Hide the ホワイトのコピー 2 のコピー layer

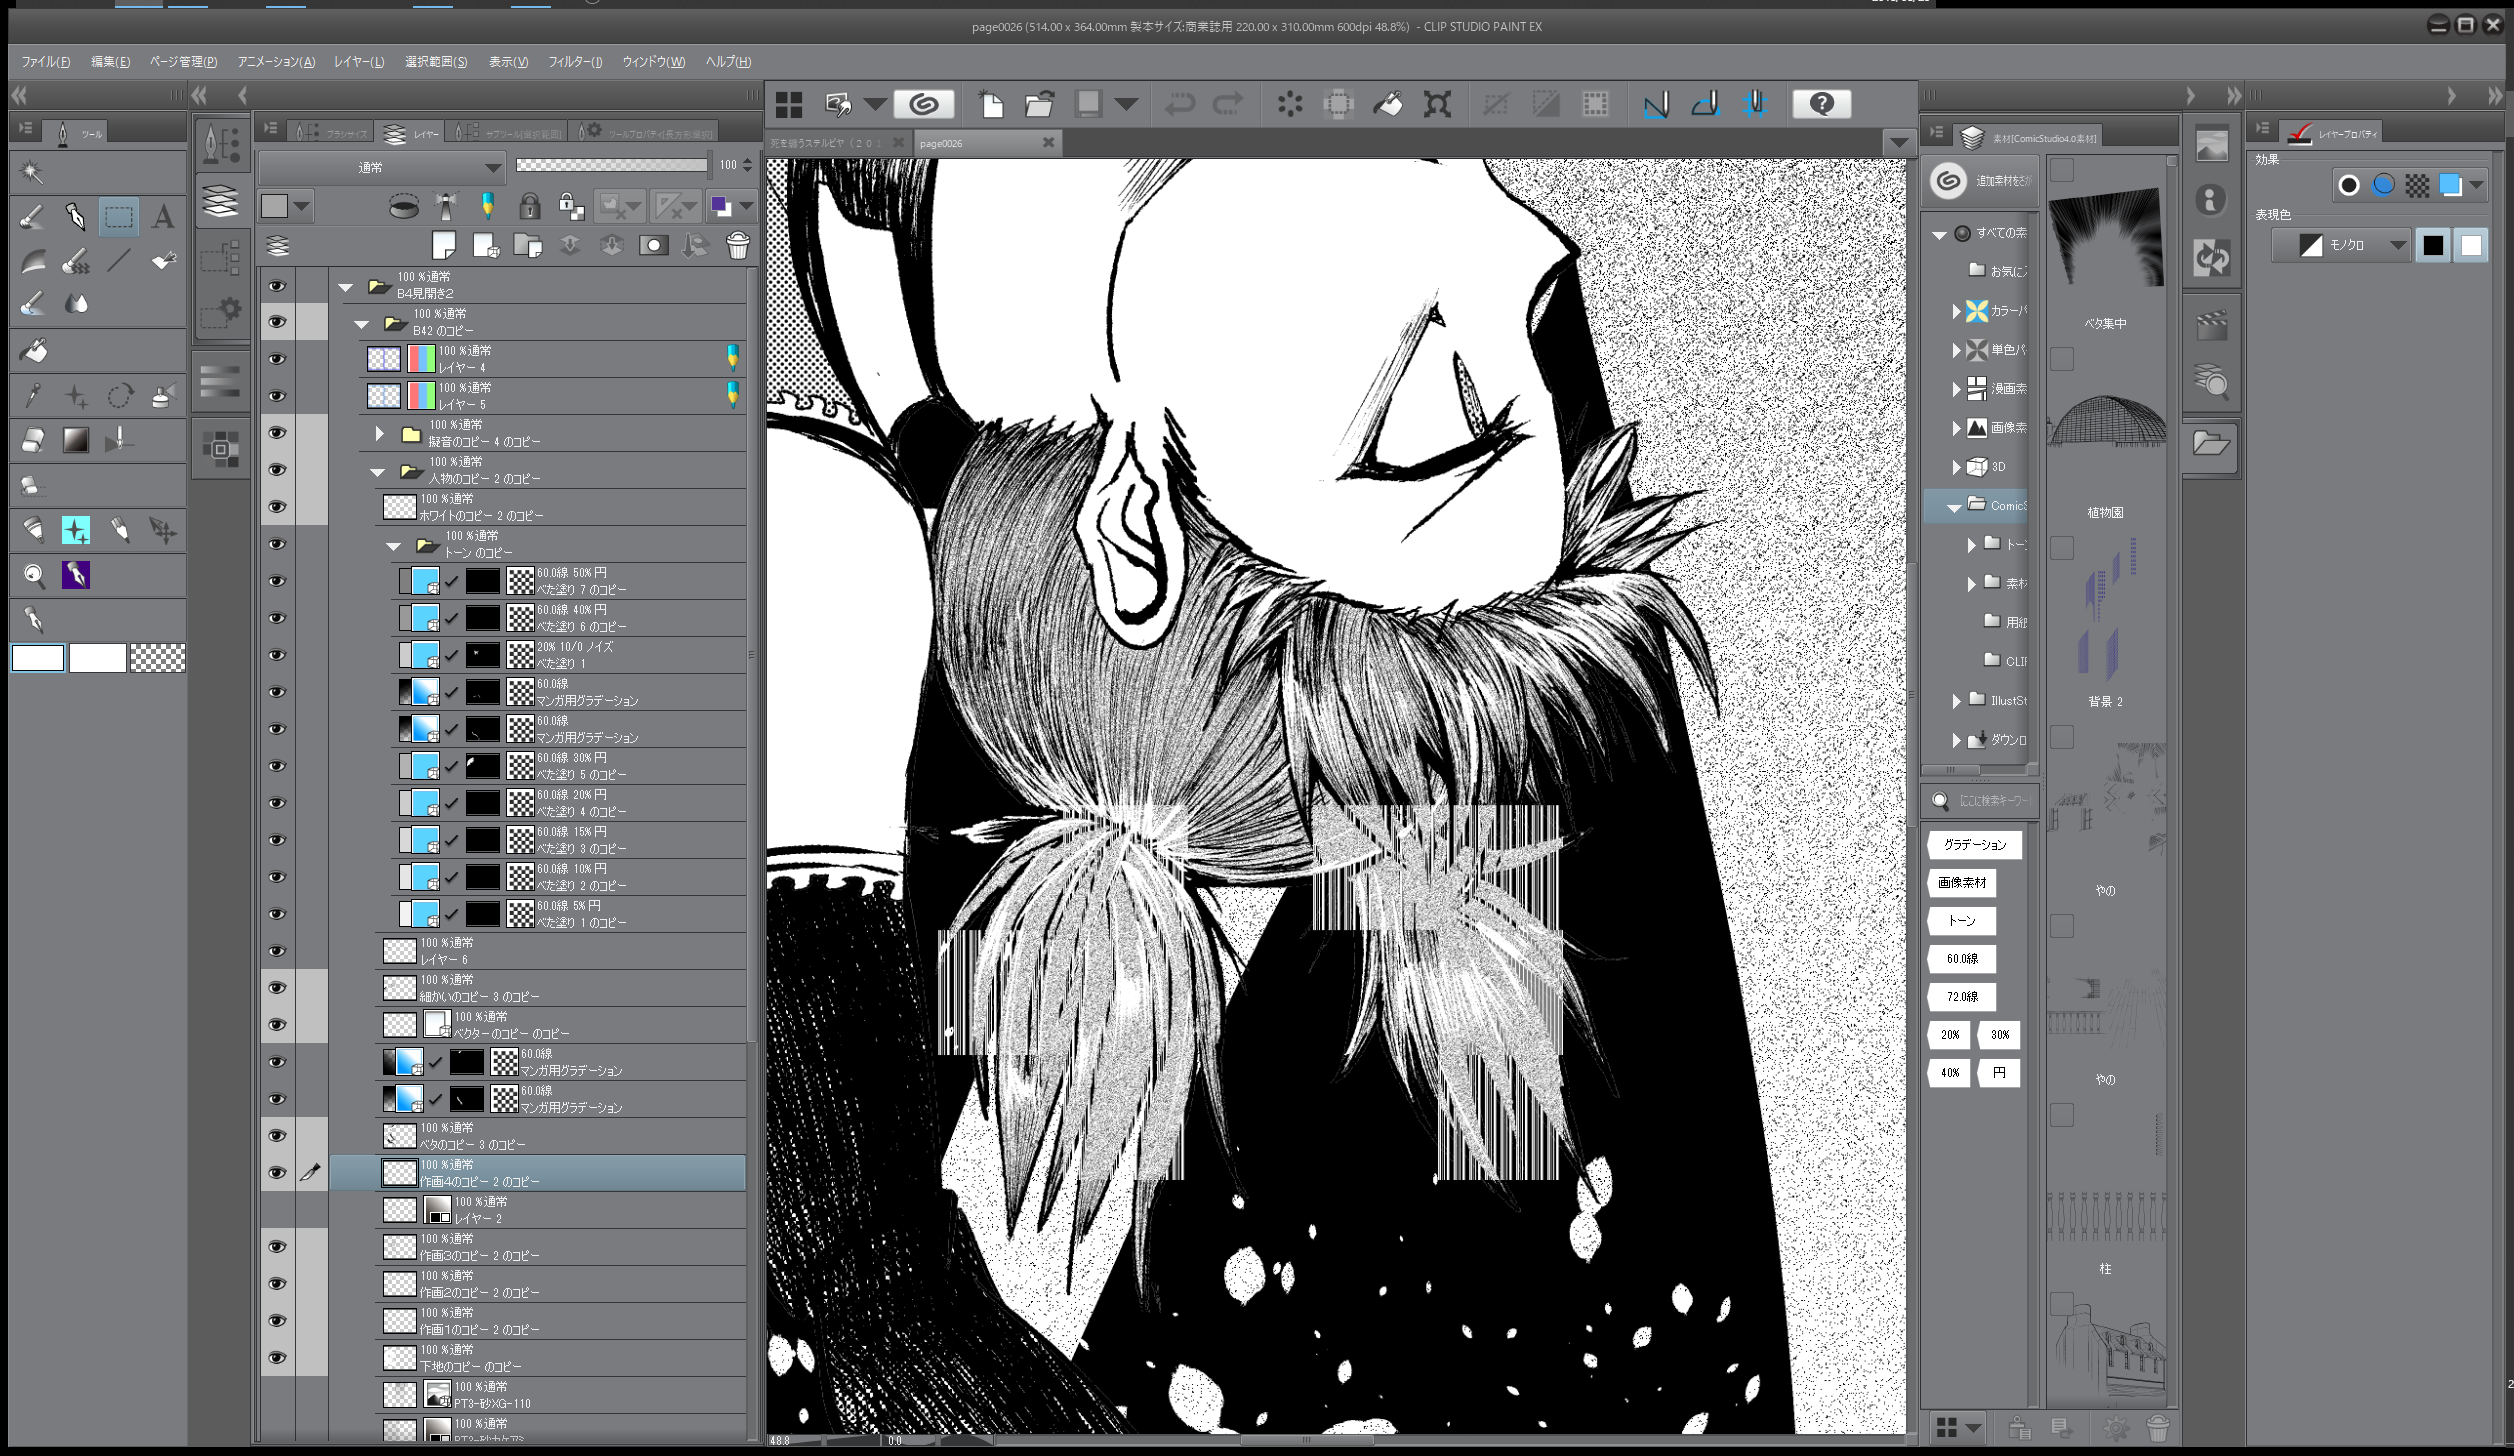click(x=277, y=507)
